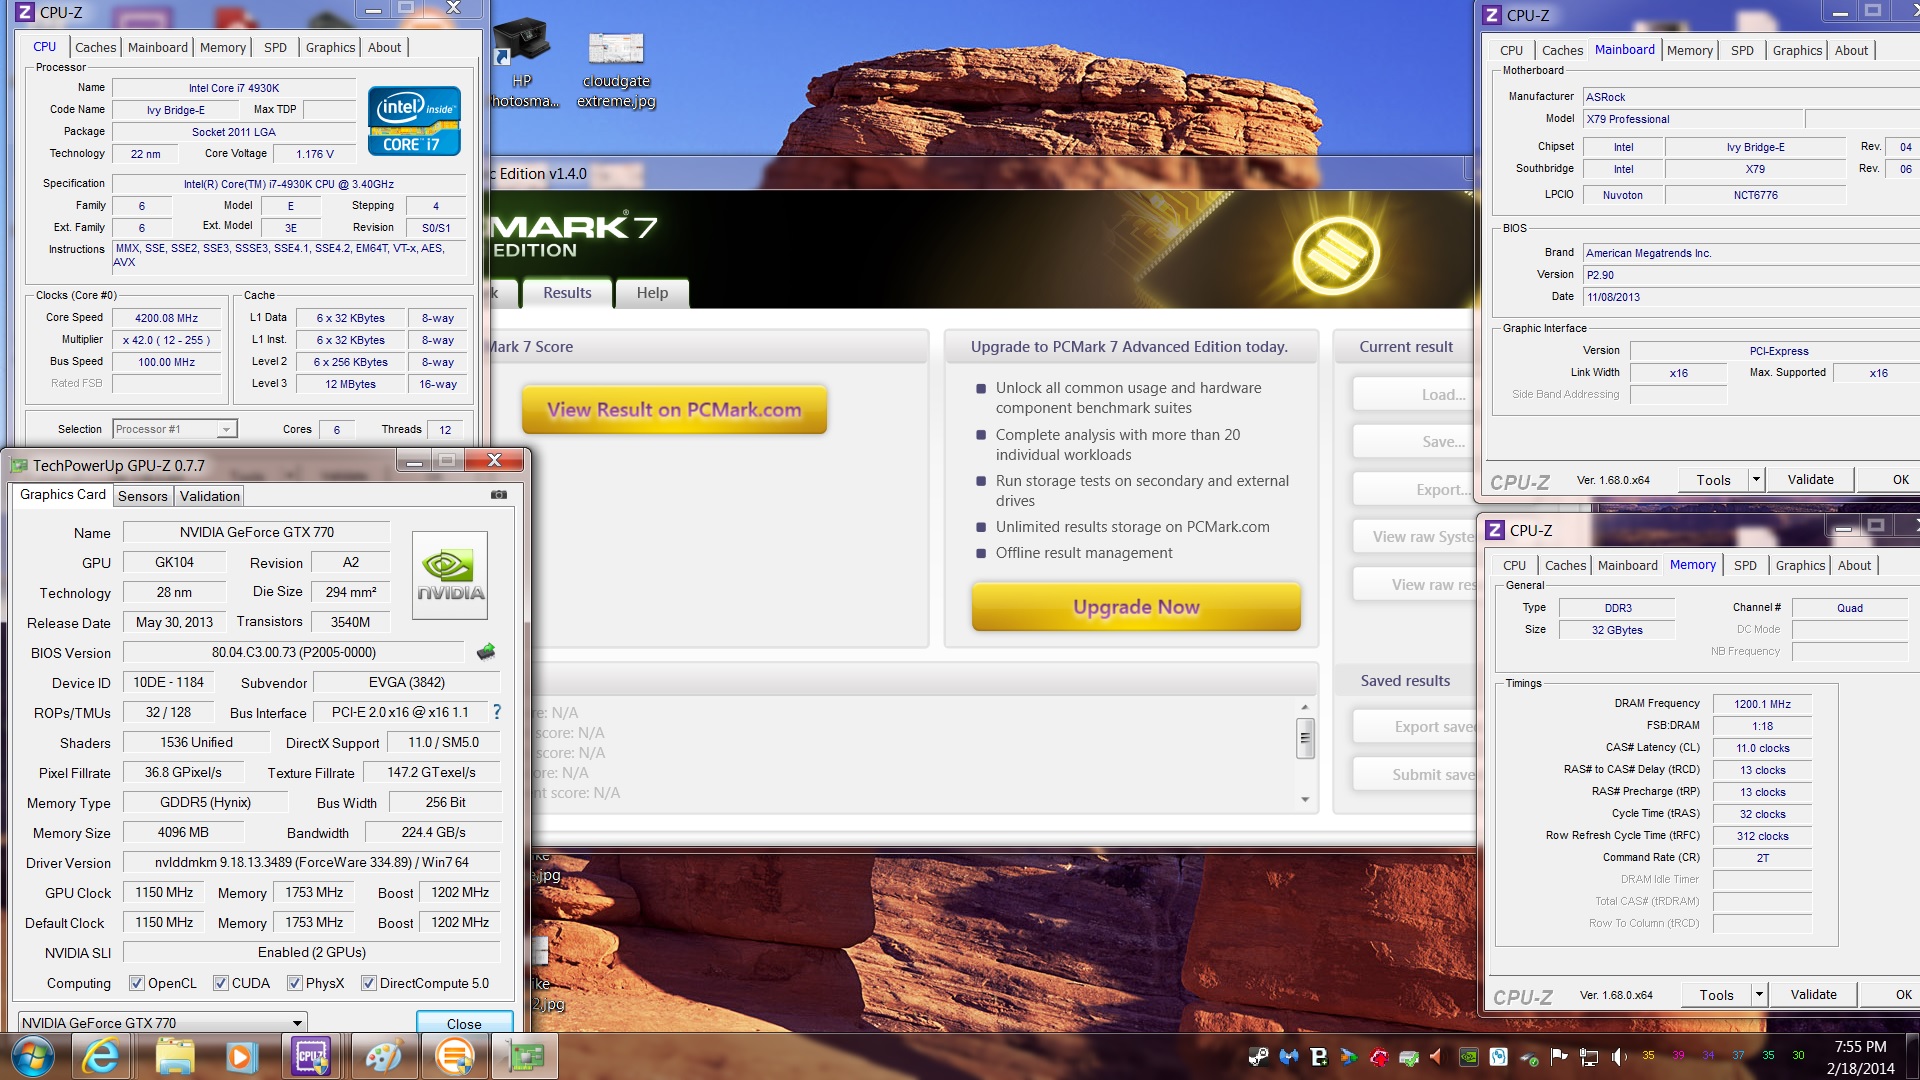1920x1080 pixels.
Task: Take GPU-Z screenshot with camera icon
Action: 499,495
